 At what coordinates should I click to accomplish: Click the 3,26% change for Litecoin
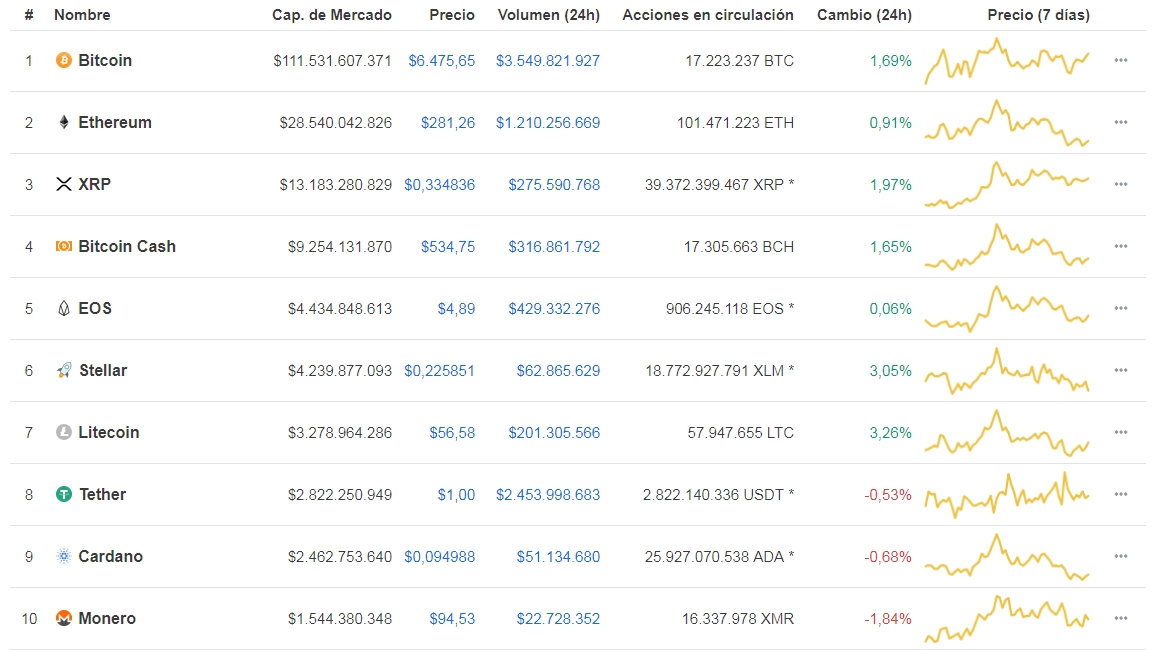[891, 432]
